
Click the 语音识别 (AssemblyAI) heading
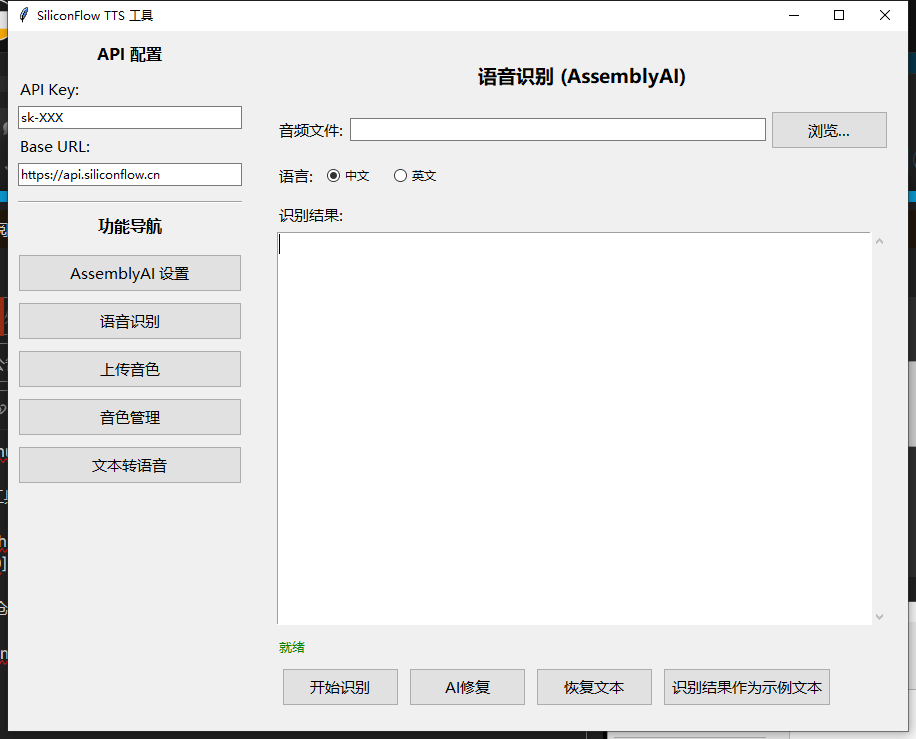[582, 77]
